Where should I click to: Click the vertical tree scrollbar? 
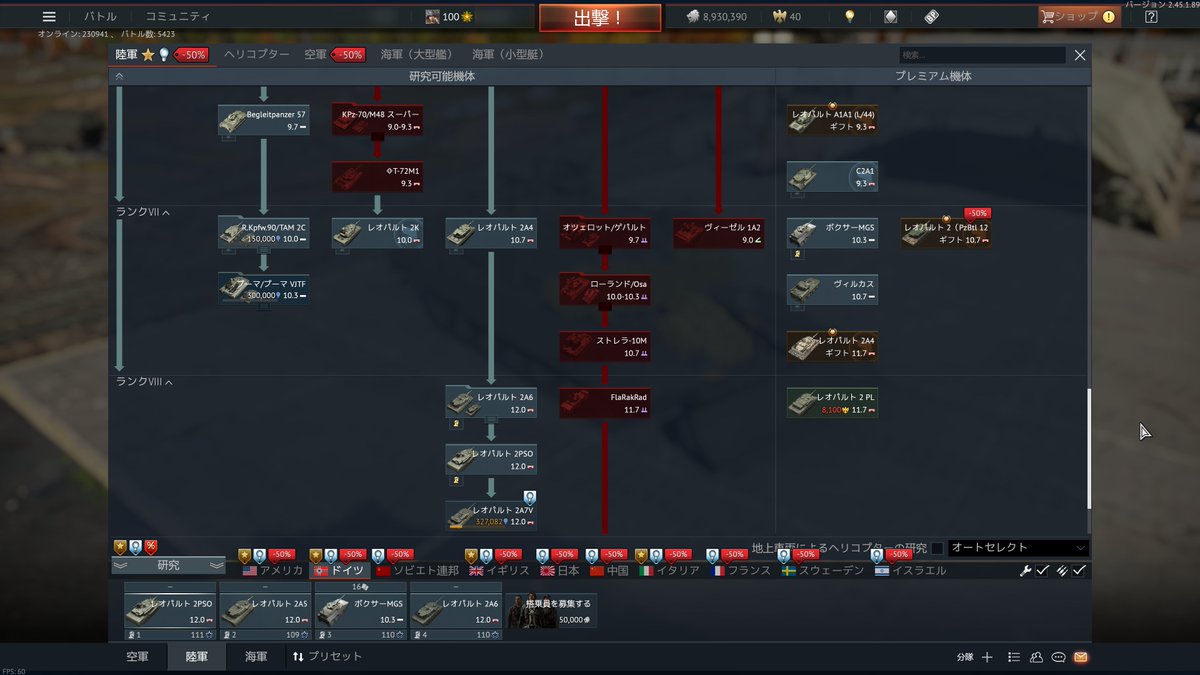(1088, 450)
